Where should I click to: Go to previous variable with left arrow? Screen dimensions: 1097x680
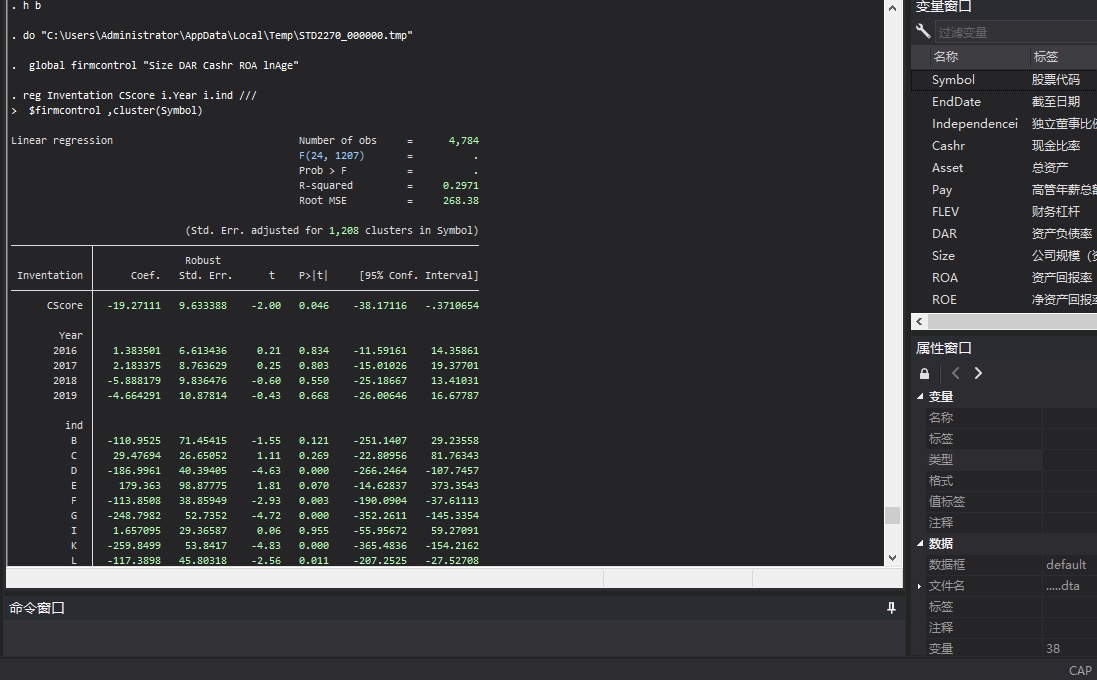point(955,374)
